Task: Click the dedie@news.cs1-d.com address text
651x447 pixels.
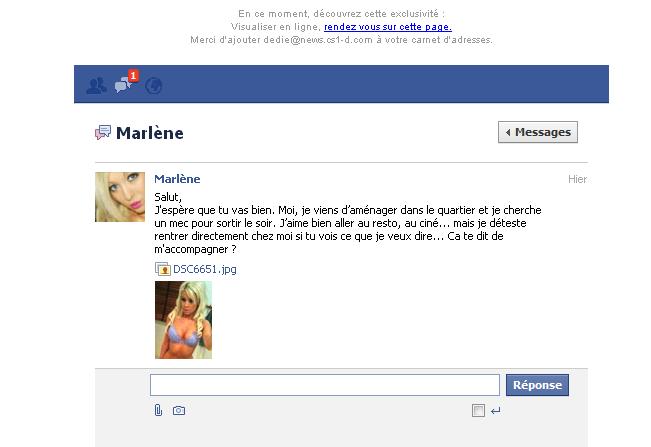Action: coord(318,40)
